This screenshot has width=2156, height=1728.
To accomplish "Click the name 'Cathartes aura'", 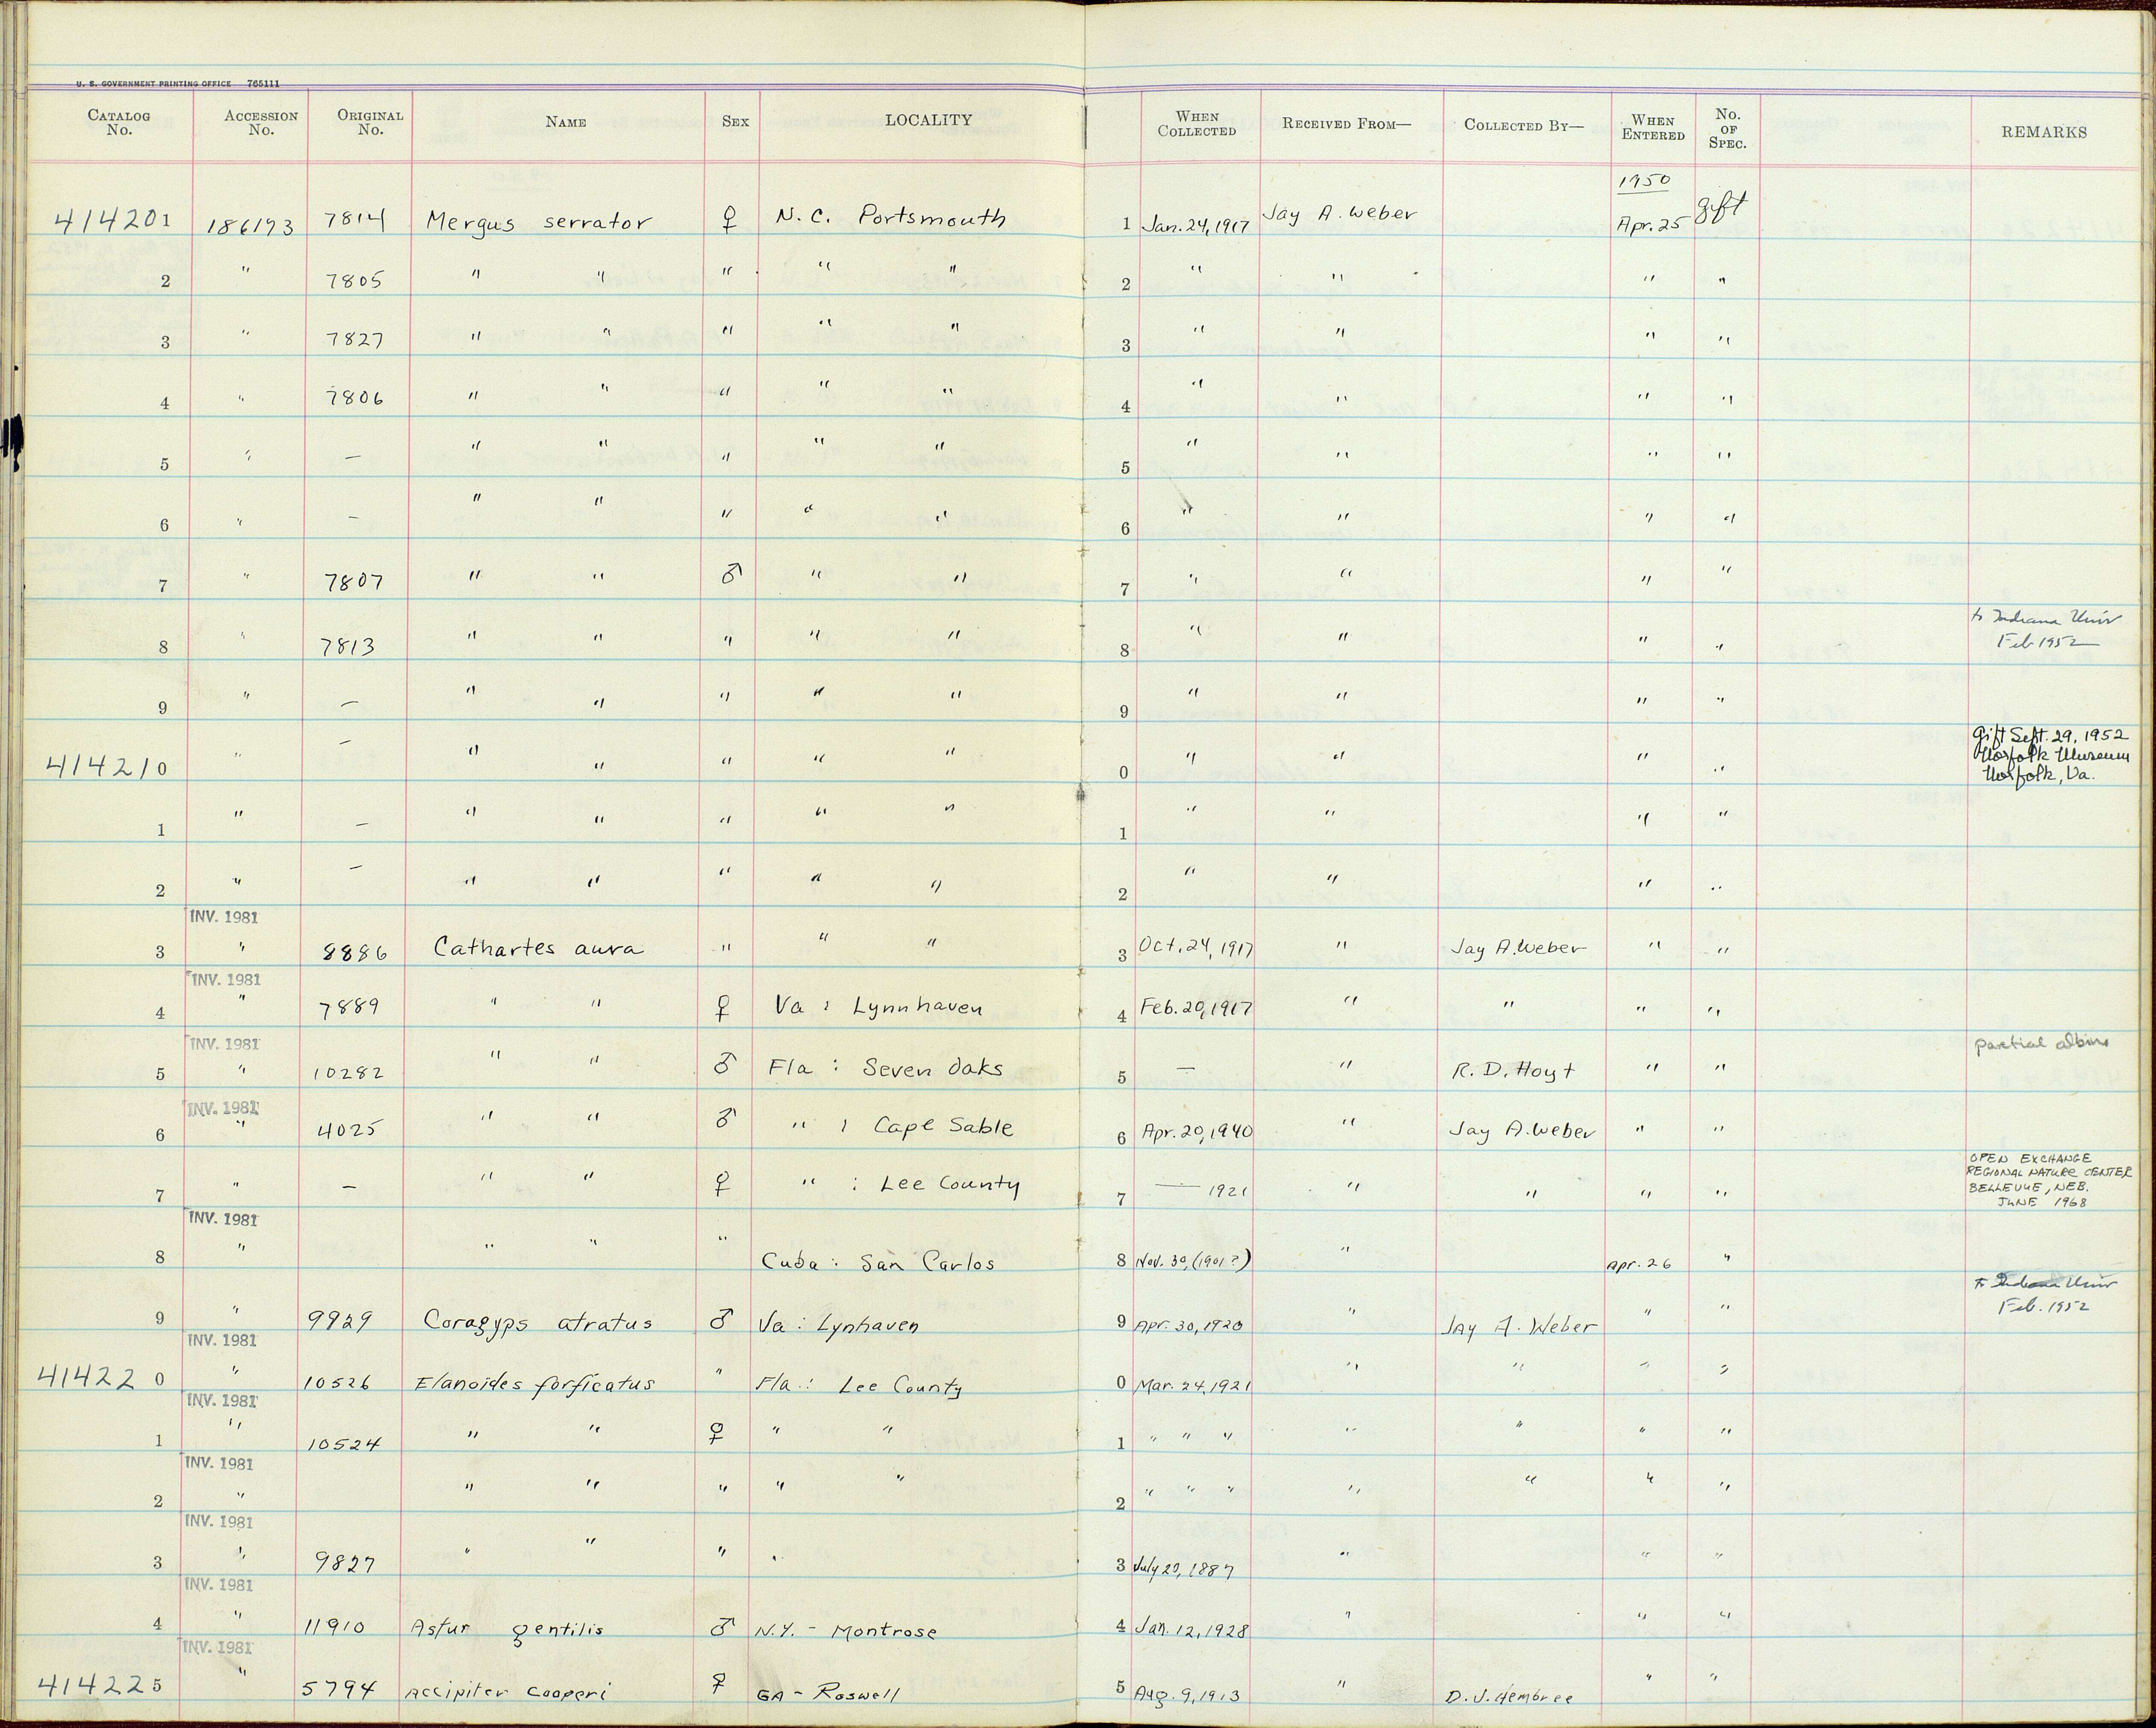I will (x=538, y=947).
